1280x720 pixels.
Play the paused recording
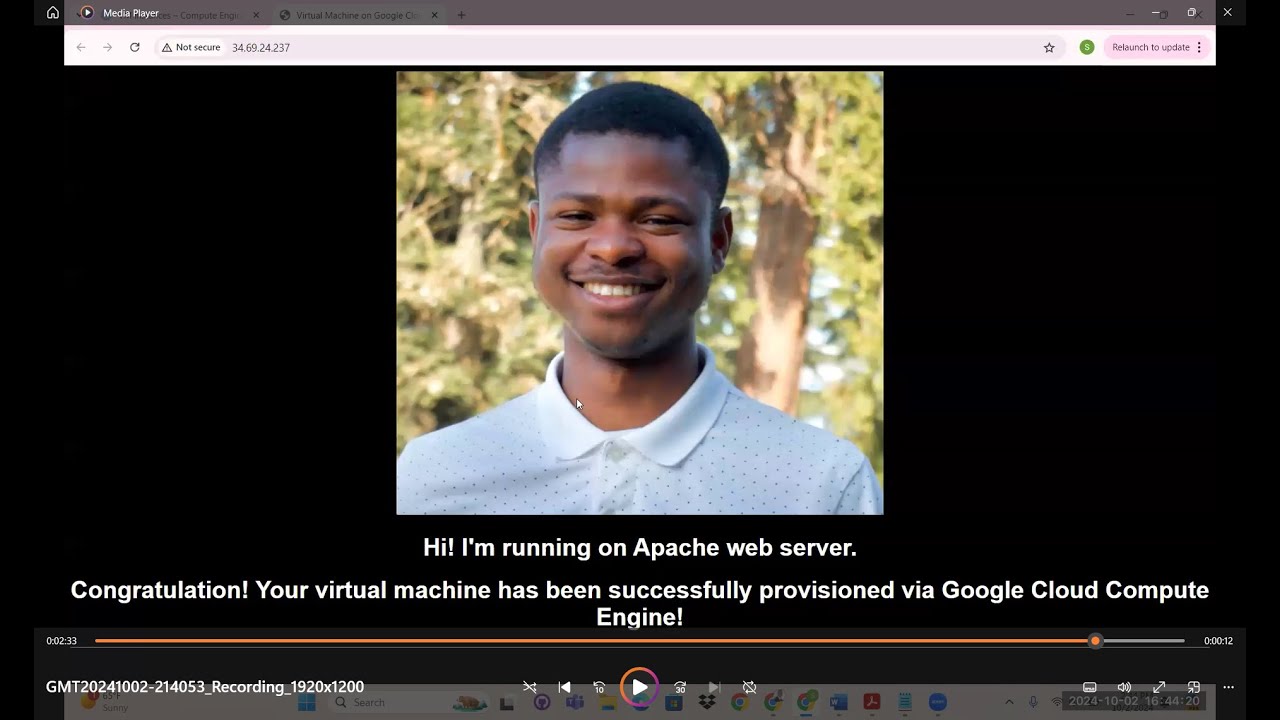639,687
